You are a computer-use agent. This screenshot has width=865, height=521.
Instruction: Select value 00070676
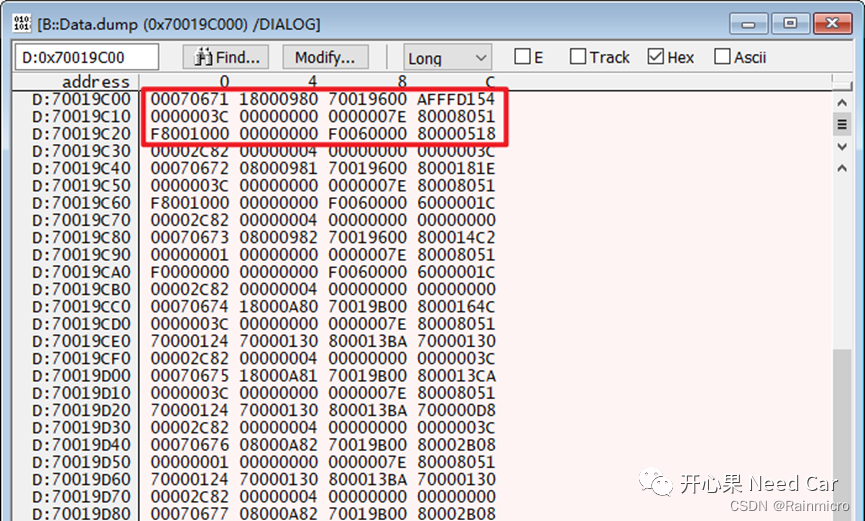click(x=190, y=445)
